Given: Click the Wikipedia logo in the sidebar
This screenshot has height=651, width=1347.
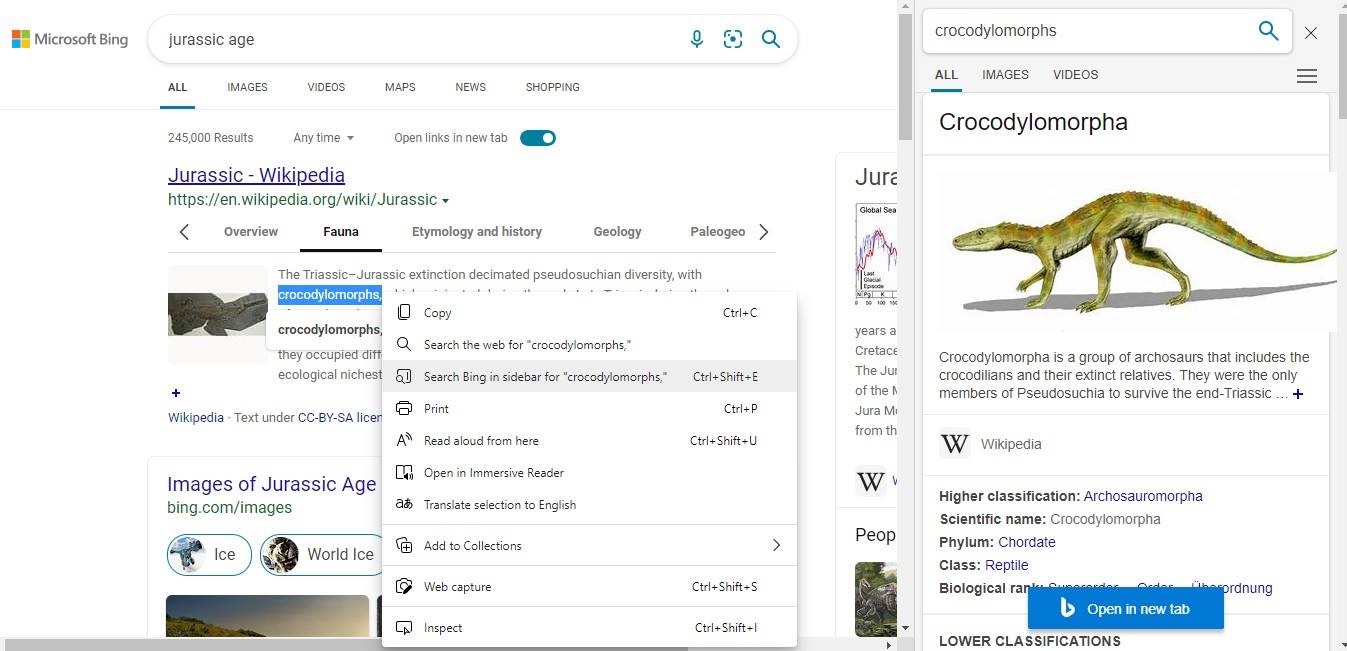Looking at the screenshot, I should tap(954, 443).
